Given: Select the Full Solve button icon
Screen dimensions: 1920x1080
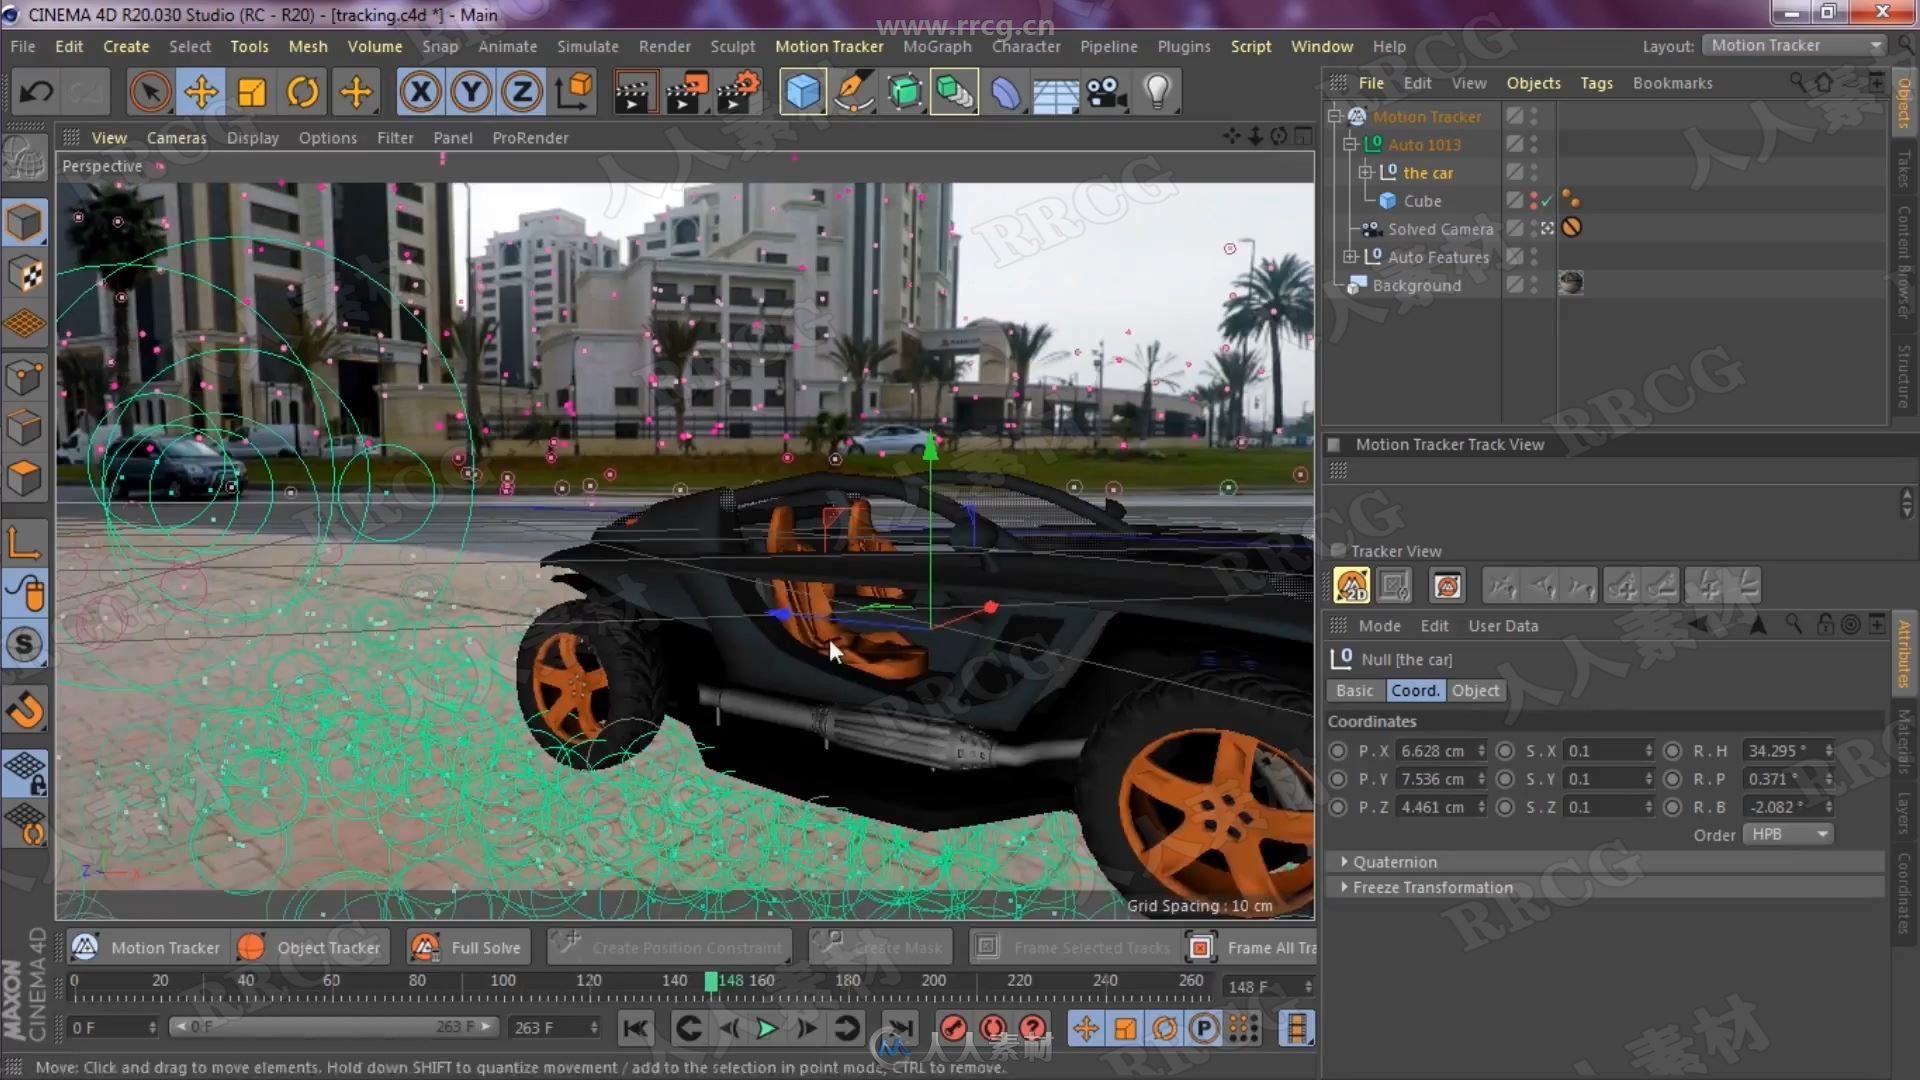Looking at the screenshot, I should (423, 947).
